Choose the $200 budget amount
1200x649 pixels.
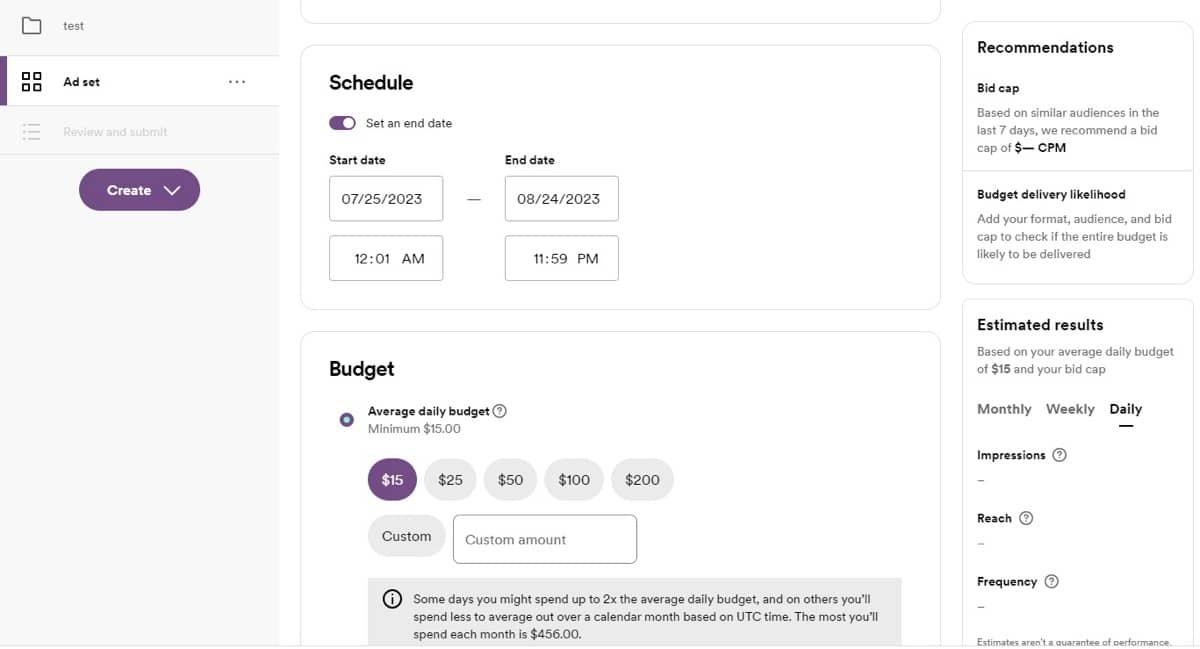pyautogui.click(x=642, y=480)
